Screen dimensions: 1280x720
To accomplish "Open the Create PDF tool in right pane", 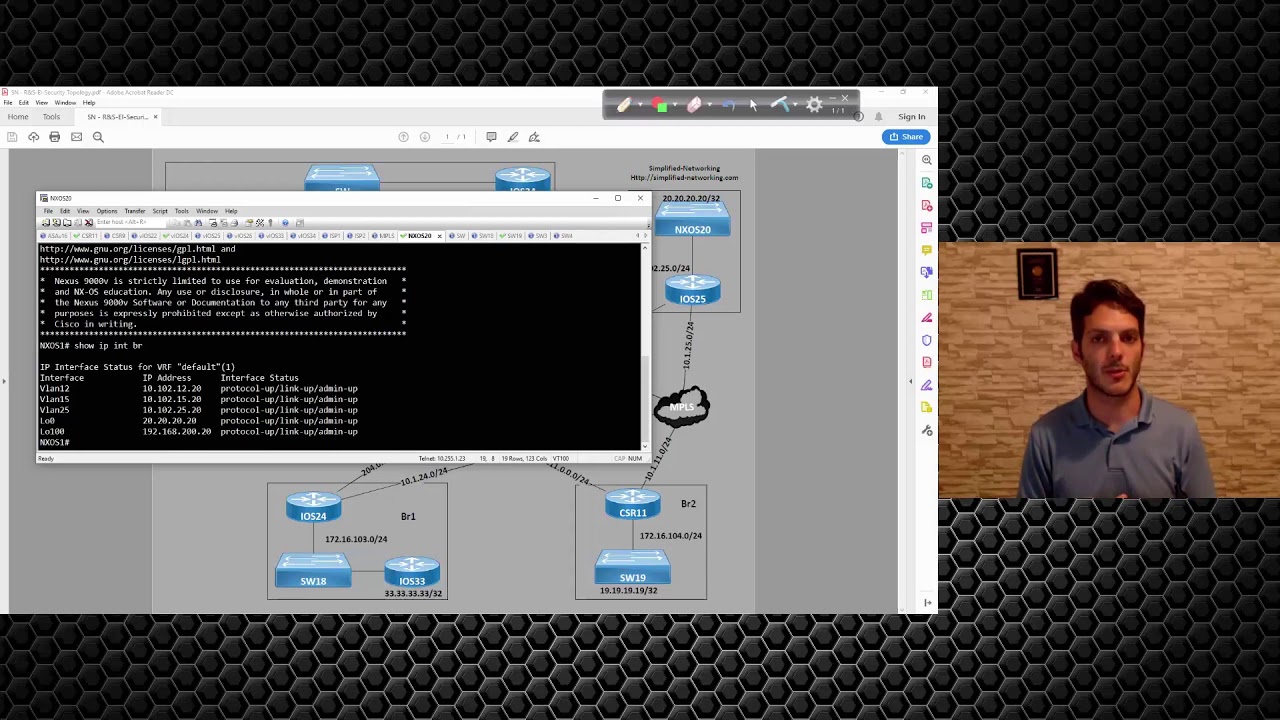I will pyautogui.click(x=927, y=206).
